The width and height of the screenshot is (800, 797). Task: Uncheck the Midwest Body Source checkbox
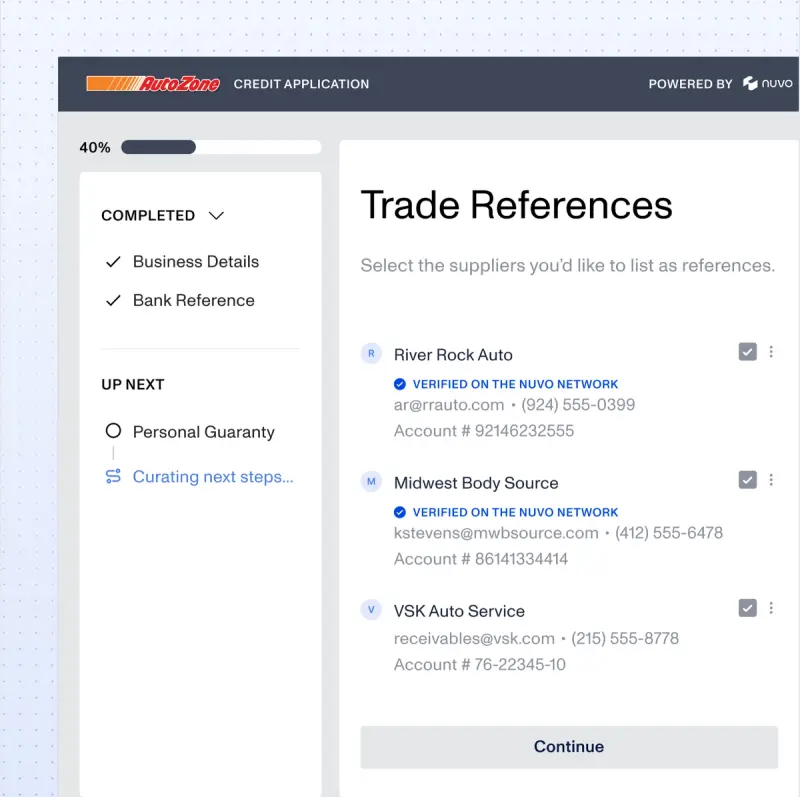click(747, 480)
